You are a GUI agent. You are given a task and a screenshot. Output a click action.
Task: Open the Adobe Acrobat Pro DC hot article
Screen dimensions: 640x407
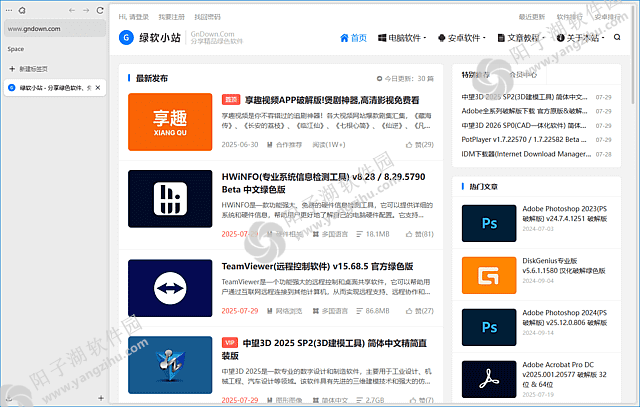(564, 374)
